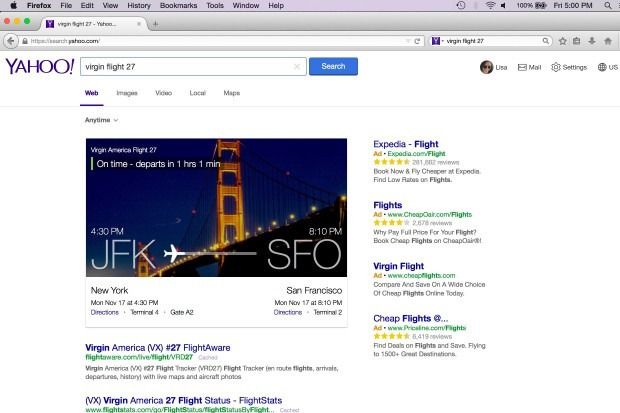Screen dimensions: 620x413
Task: Open Cheap Flights Priceline ad title
Action: tap(411, 318)
